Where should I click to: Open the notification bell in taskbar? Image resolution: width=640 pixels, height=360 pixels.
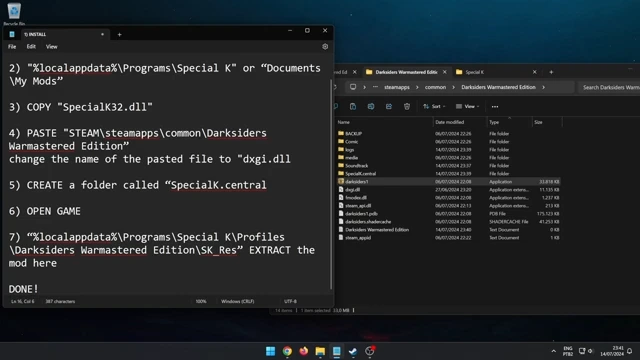(629, 351)
